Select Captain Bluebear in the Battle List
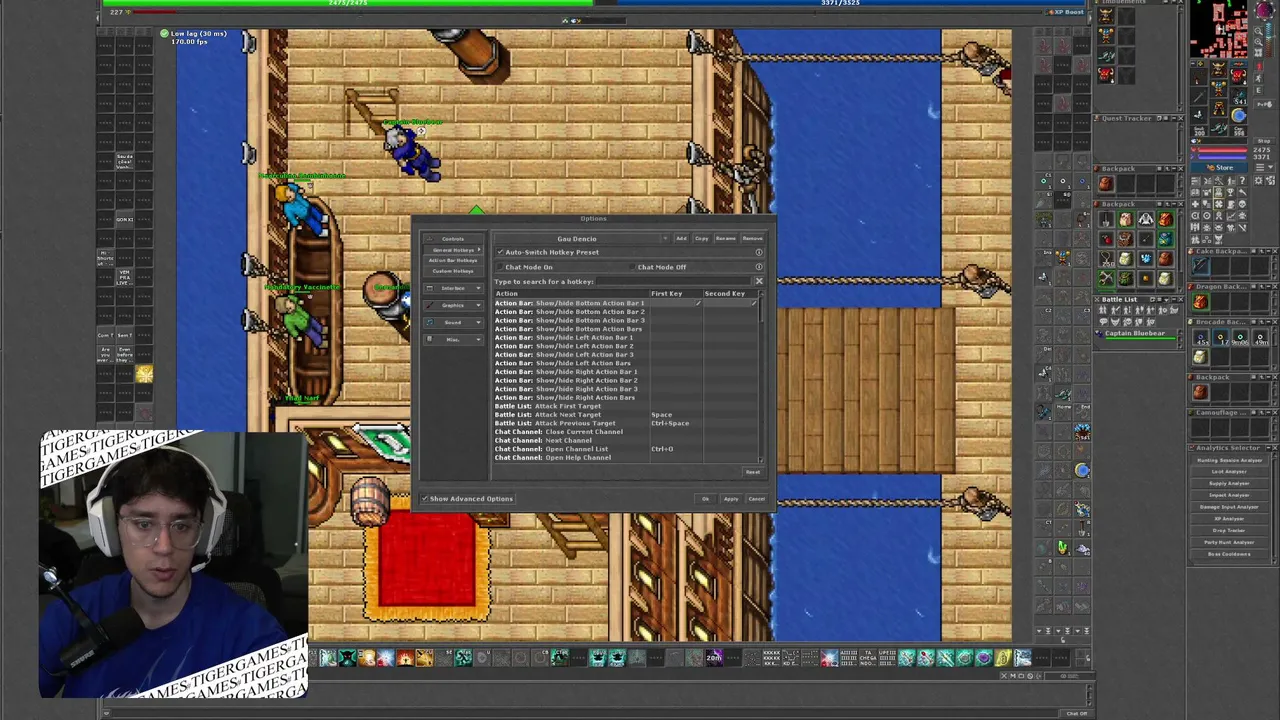This screenshot has width=1280, height=720. pyautogui.click(x=1135, y=333)
